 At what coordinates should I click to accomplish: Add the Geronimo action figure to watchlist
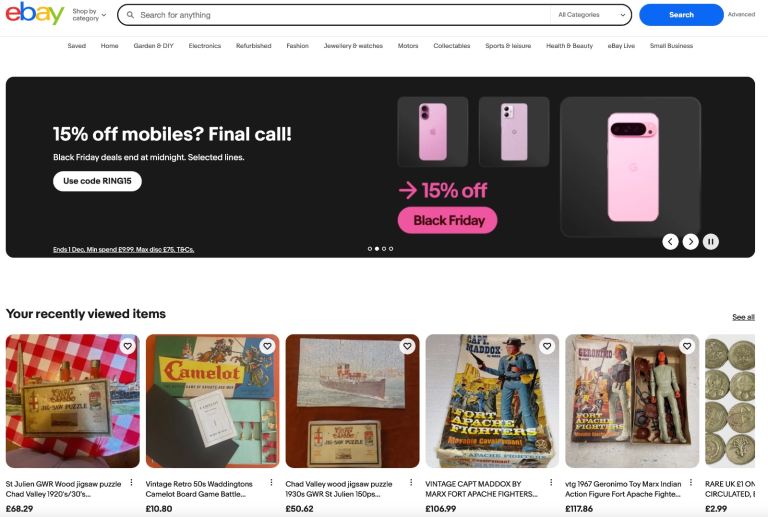coord(687,346)
